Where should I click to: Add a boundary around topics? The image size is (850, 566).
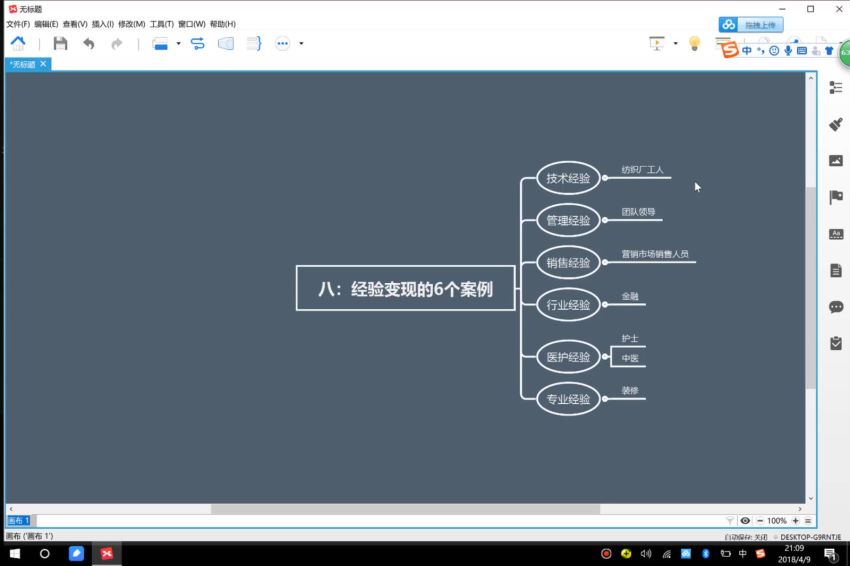coord(226,44)
